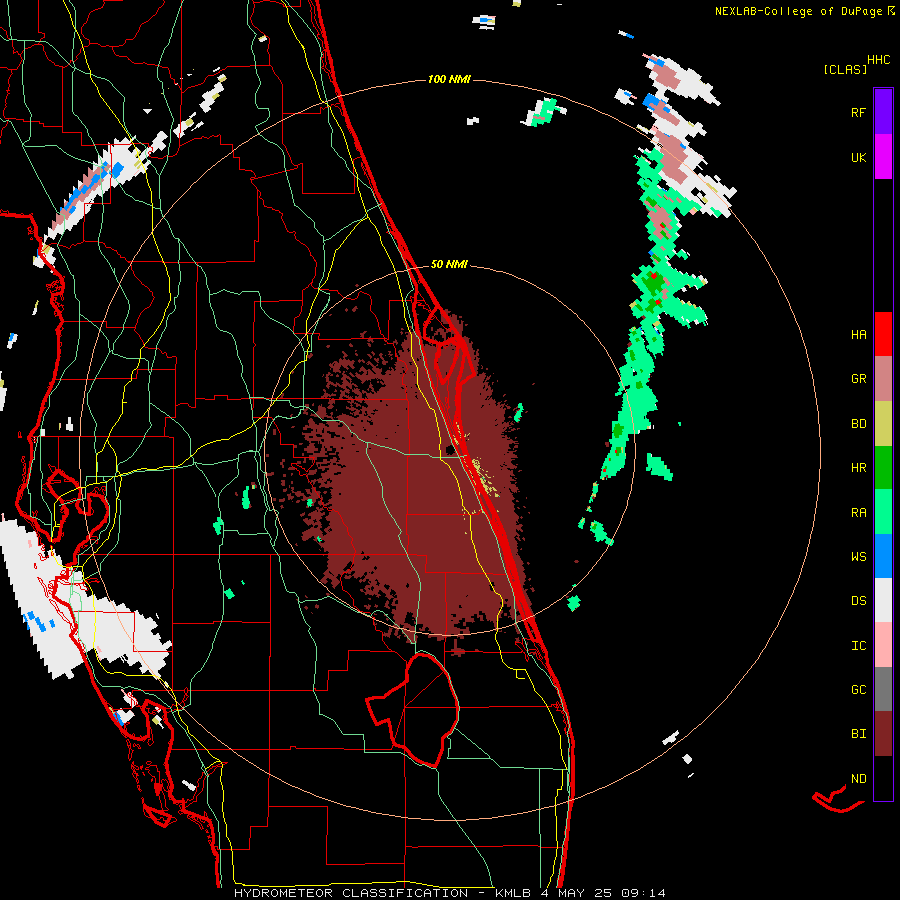Click the RA legend label

pos(858,513)
